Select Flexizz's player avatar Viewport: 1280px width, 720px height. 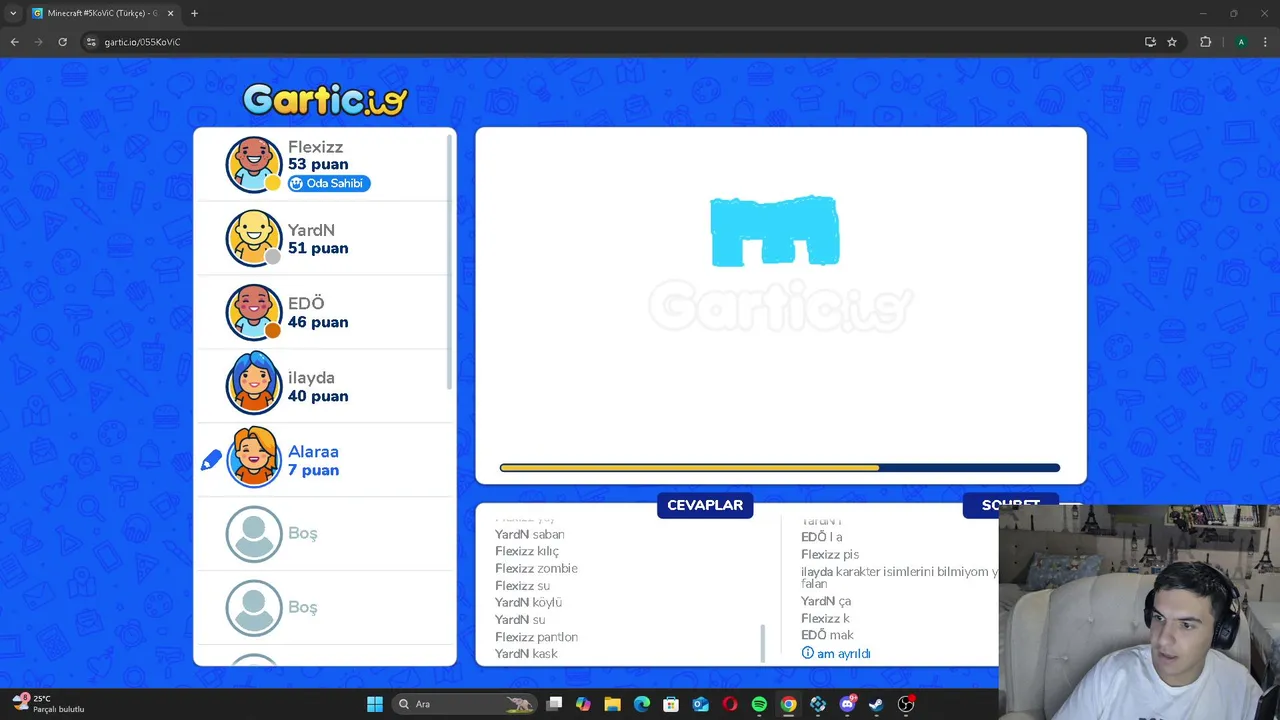254,164
